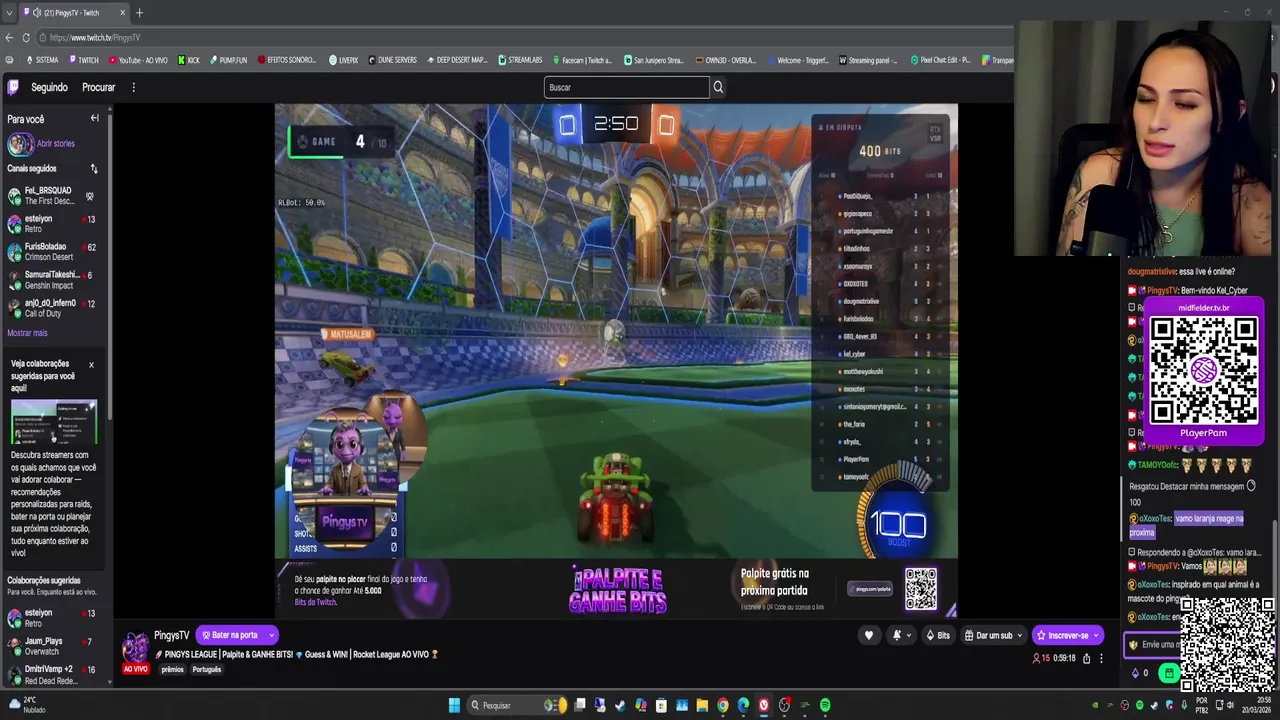The width and height of the screenshot is (1280, 720).
Task: Open TWITCH bookmark
Action: pyautogui.click(x=83, y=60)
